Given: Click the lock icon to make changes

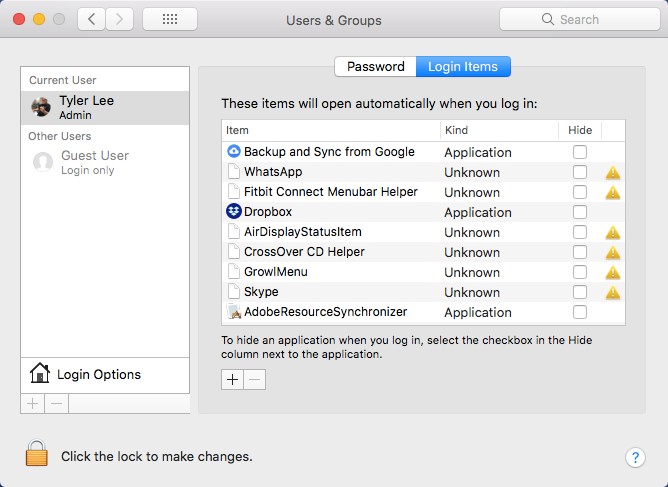Looking at the screenshot, I should click(37, 455).
